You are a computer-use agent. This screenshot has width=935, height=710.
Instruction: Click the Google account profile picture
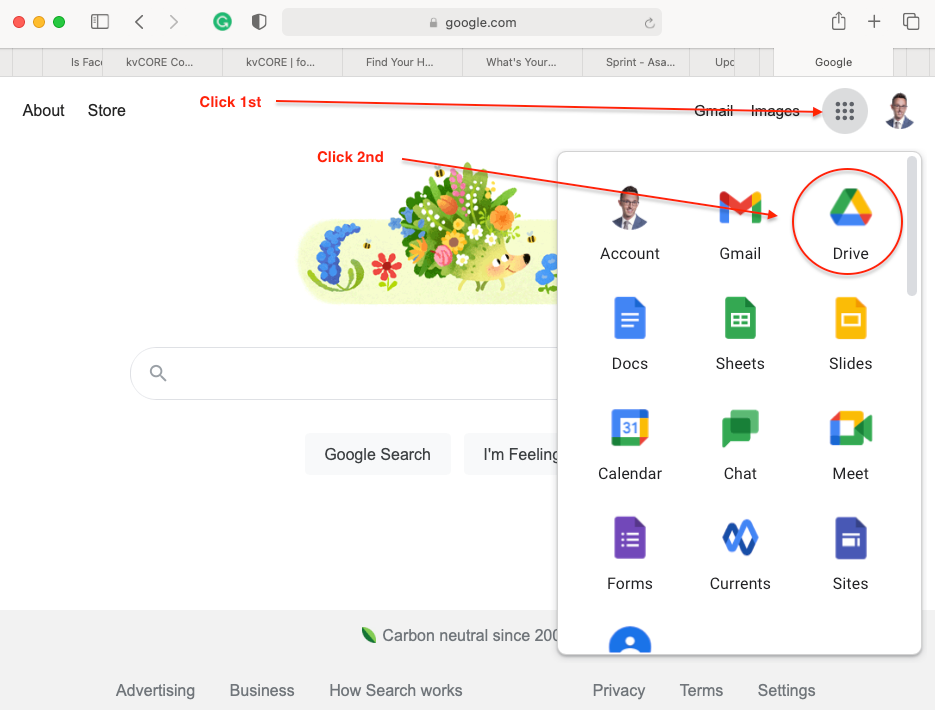click(899, 111)
